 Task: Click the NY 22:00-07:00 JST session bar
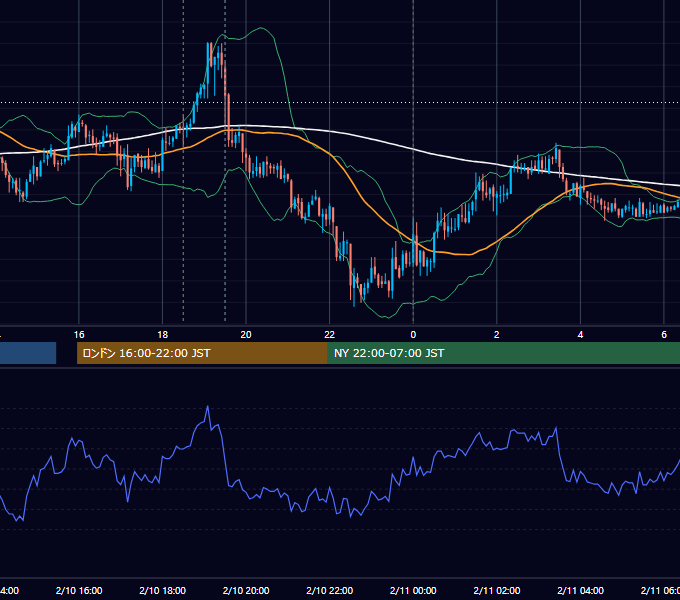coord(503,353)
